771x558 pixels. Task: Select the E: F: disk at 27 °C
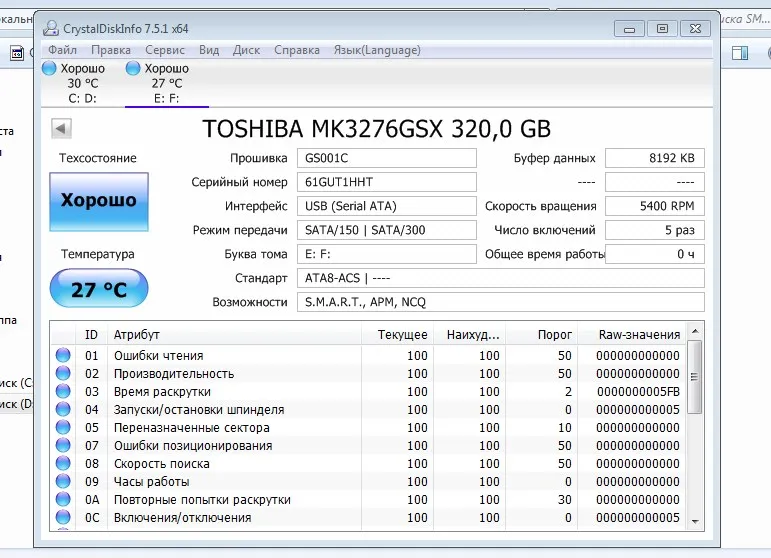click(167, 83)
